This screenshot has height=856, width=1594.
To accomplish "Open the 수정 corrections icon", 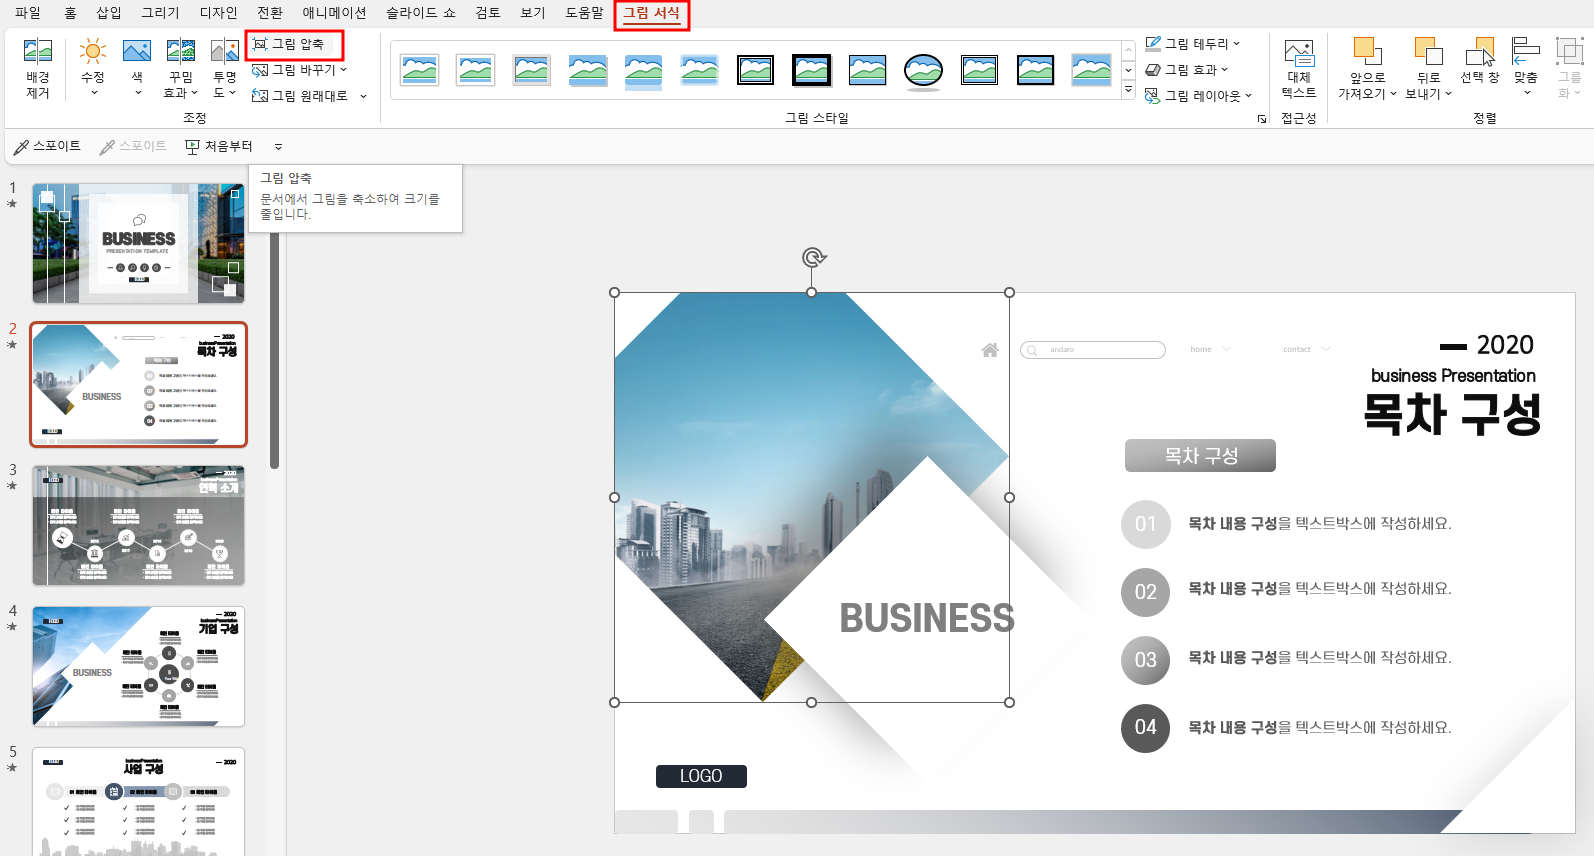I will tap(93, 68).
